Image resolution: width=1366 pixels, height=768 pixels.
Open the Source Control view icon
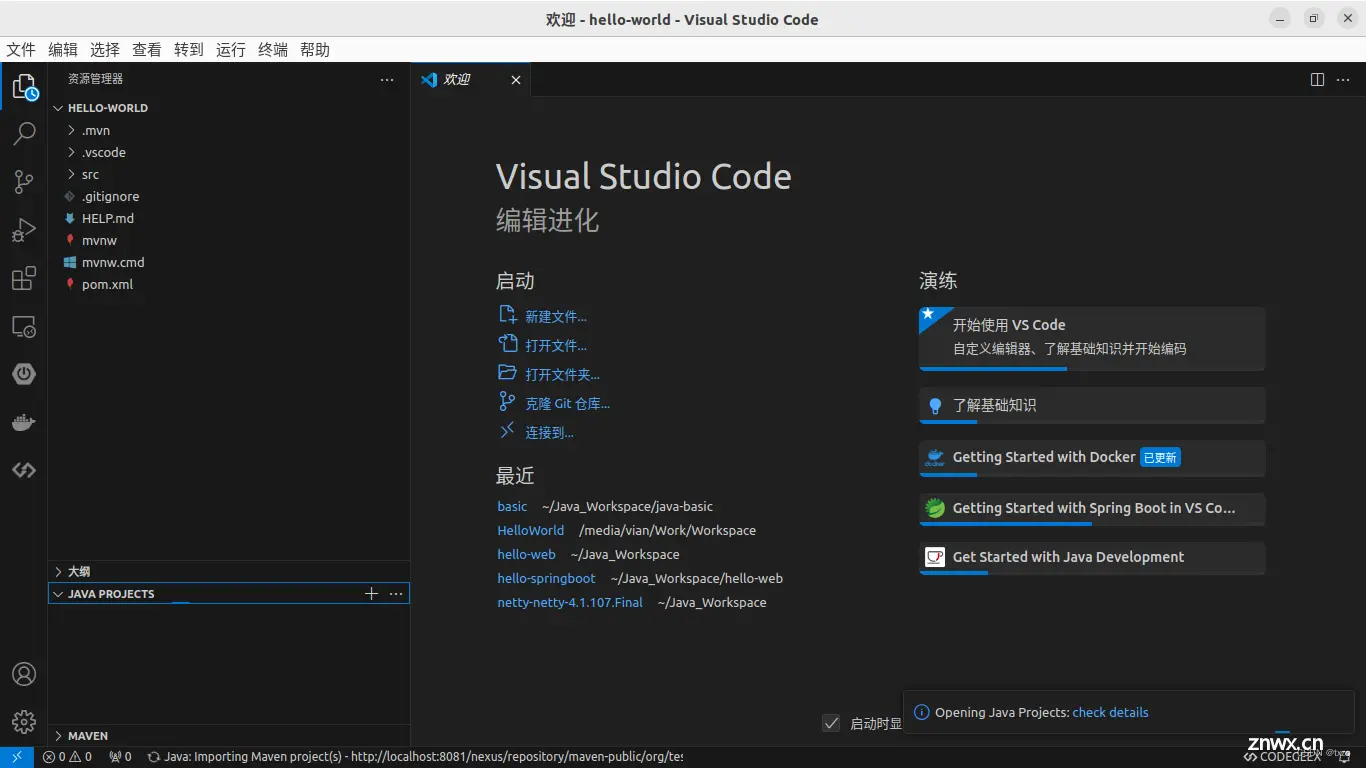[24, 182]
